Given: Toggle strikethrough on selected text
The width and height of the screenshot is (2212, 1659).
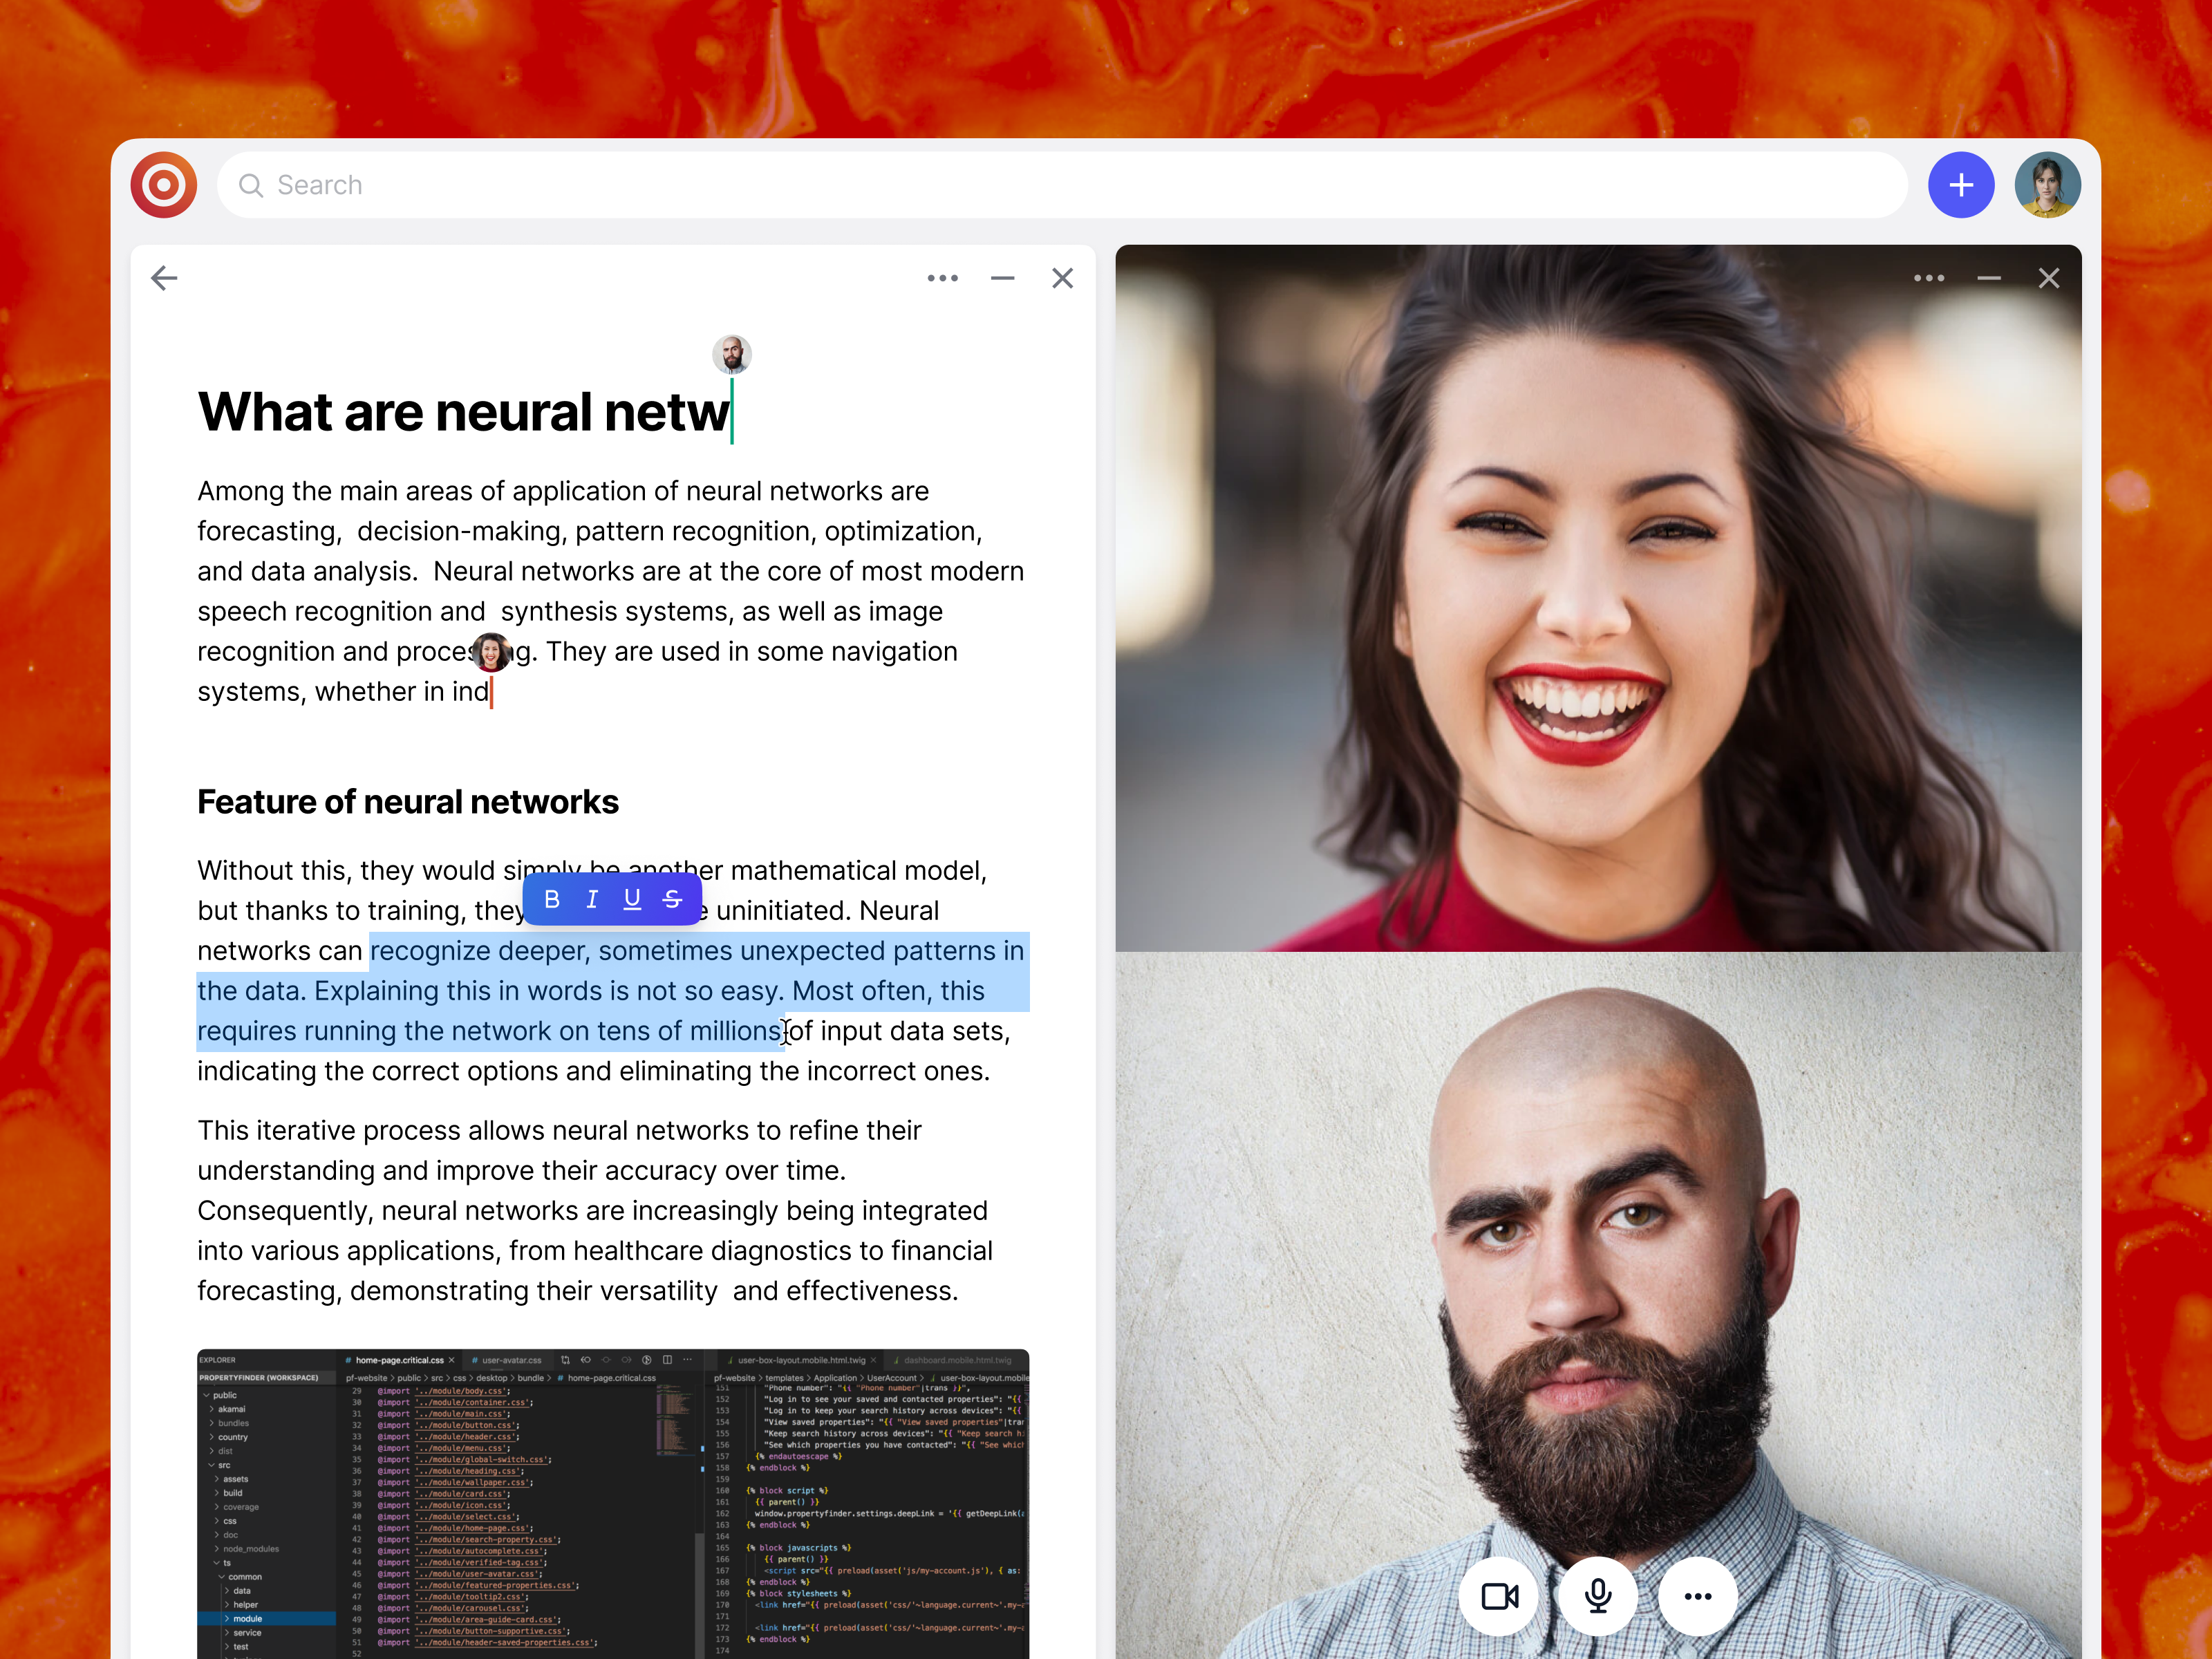Looking at the screenshot, I should pos(673,899).
